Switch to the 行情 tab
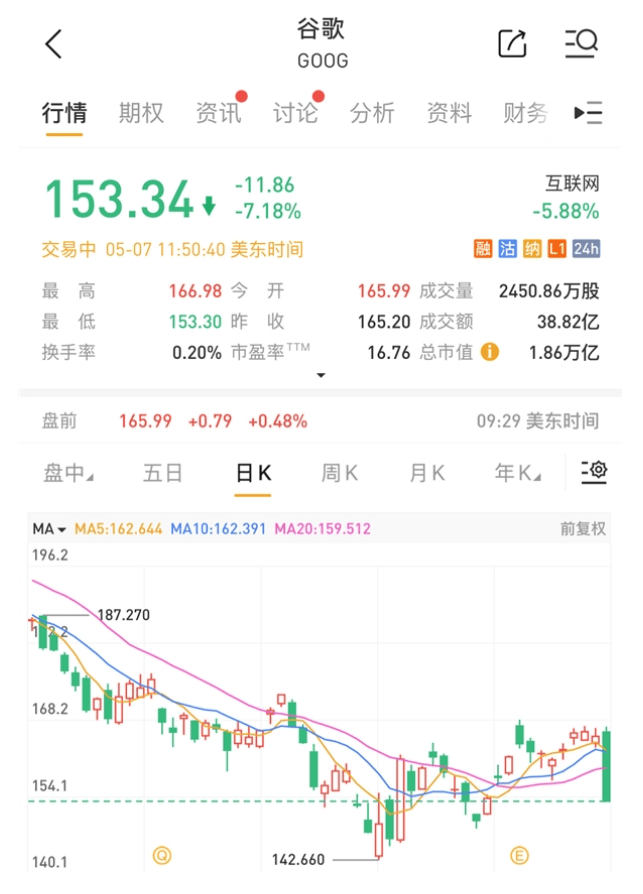 64,112
